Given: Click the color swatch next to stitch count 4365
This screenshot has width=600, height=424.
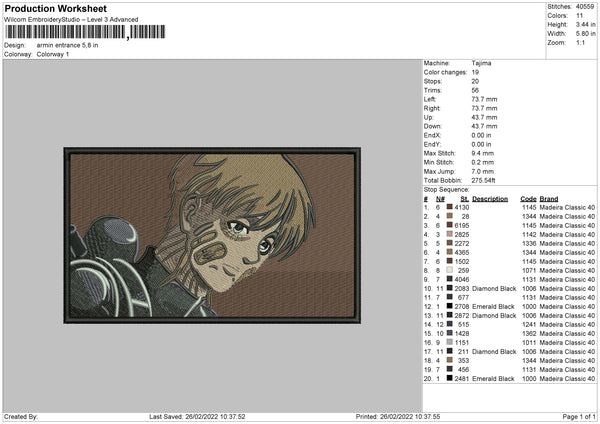Looking at the screenshot, I should (x=450, y=252).
